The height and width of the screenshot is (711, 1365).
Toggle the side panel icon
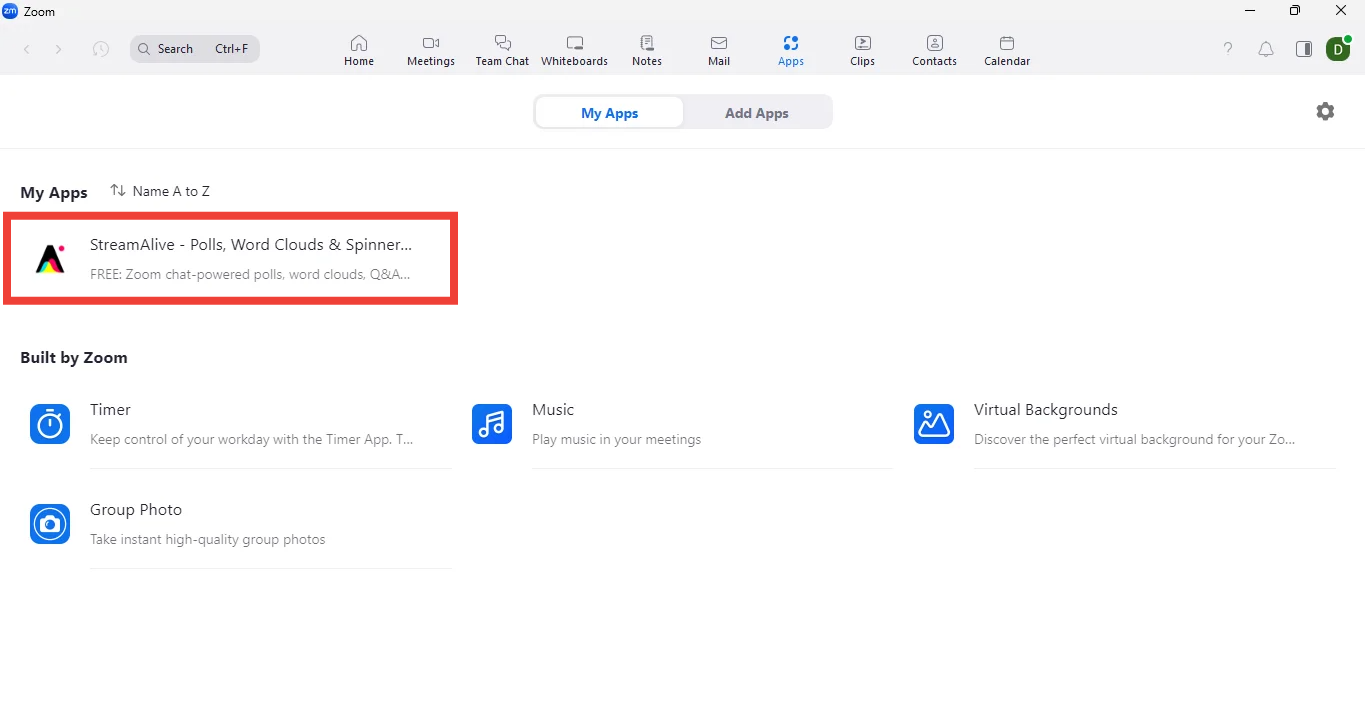1303,49
